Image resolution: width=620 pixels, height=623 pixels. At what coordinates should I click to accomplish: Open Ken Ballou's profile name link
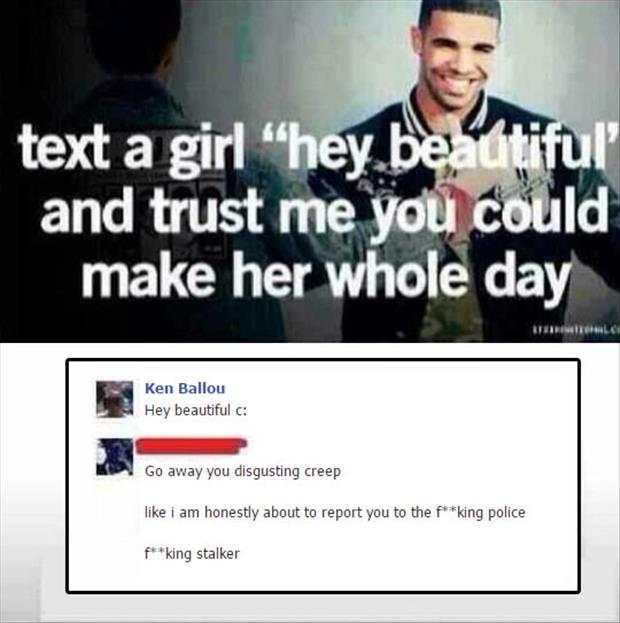[x=185, y=388]
